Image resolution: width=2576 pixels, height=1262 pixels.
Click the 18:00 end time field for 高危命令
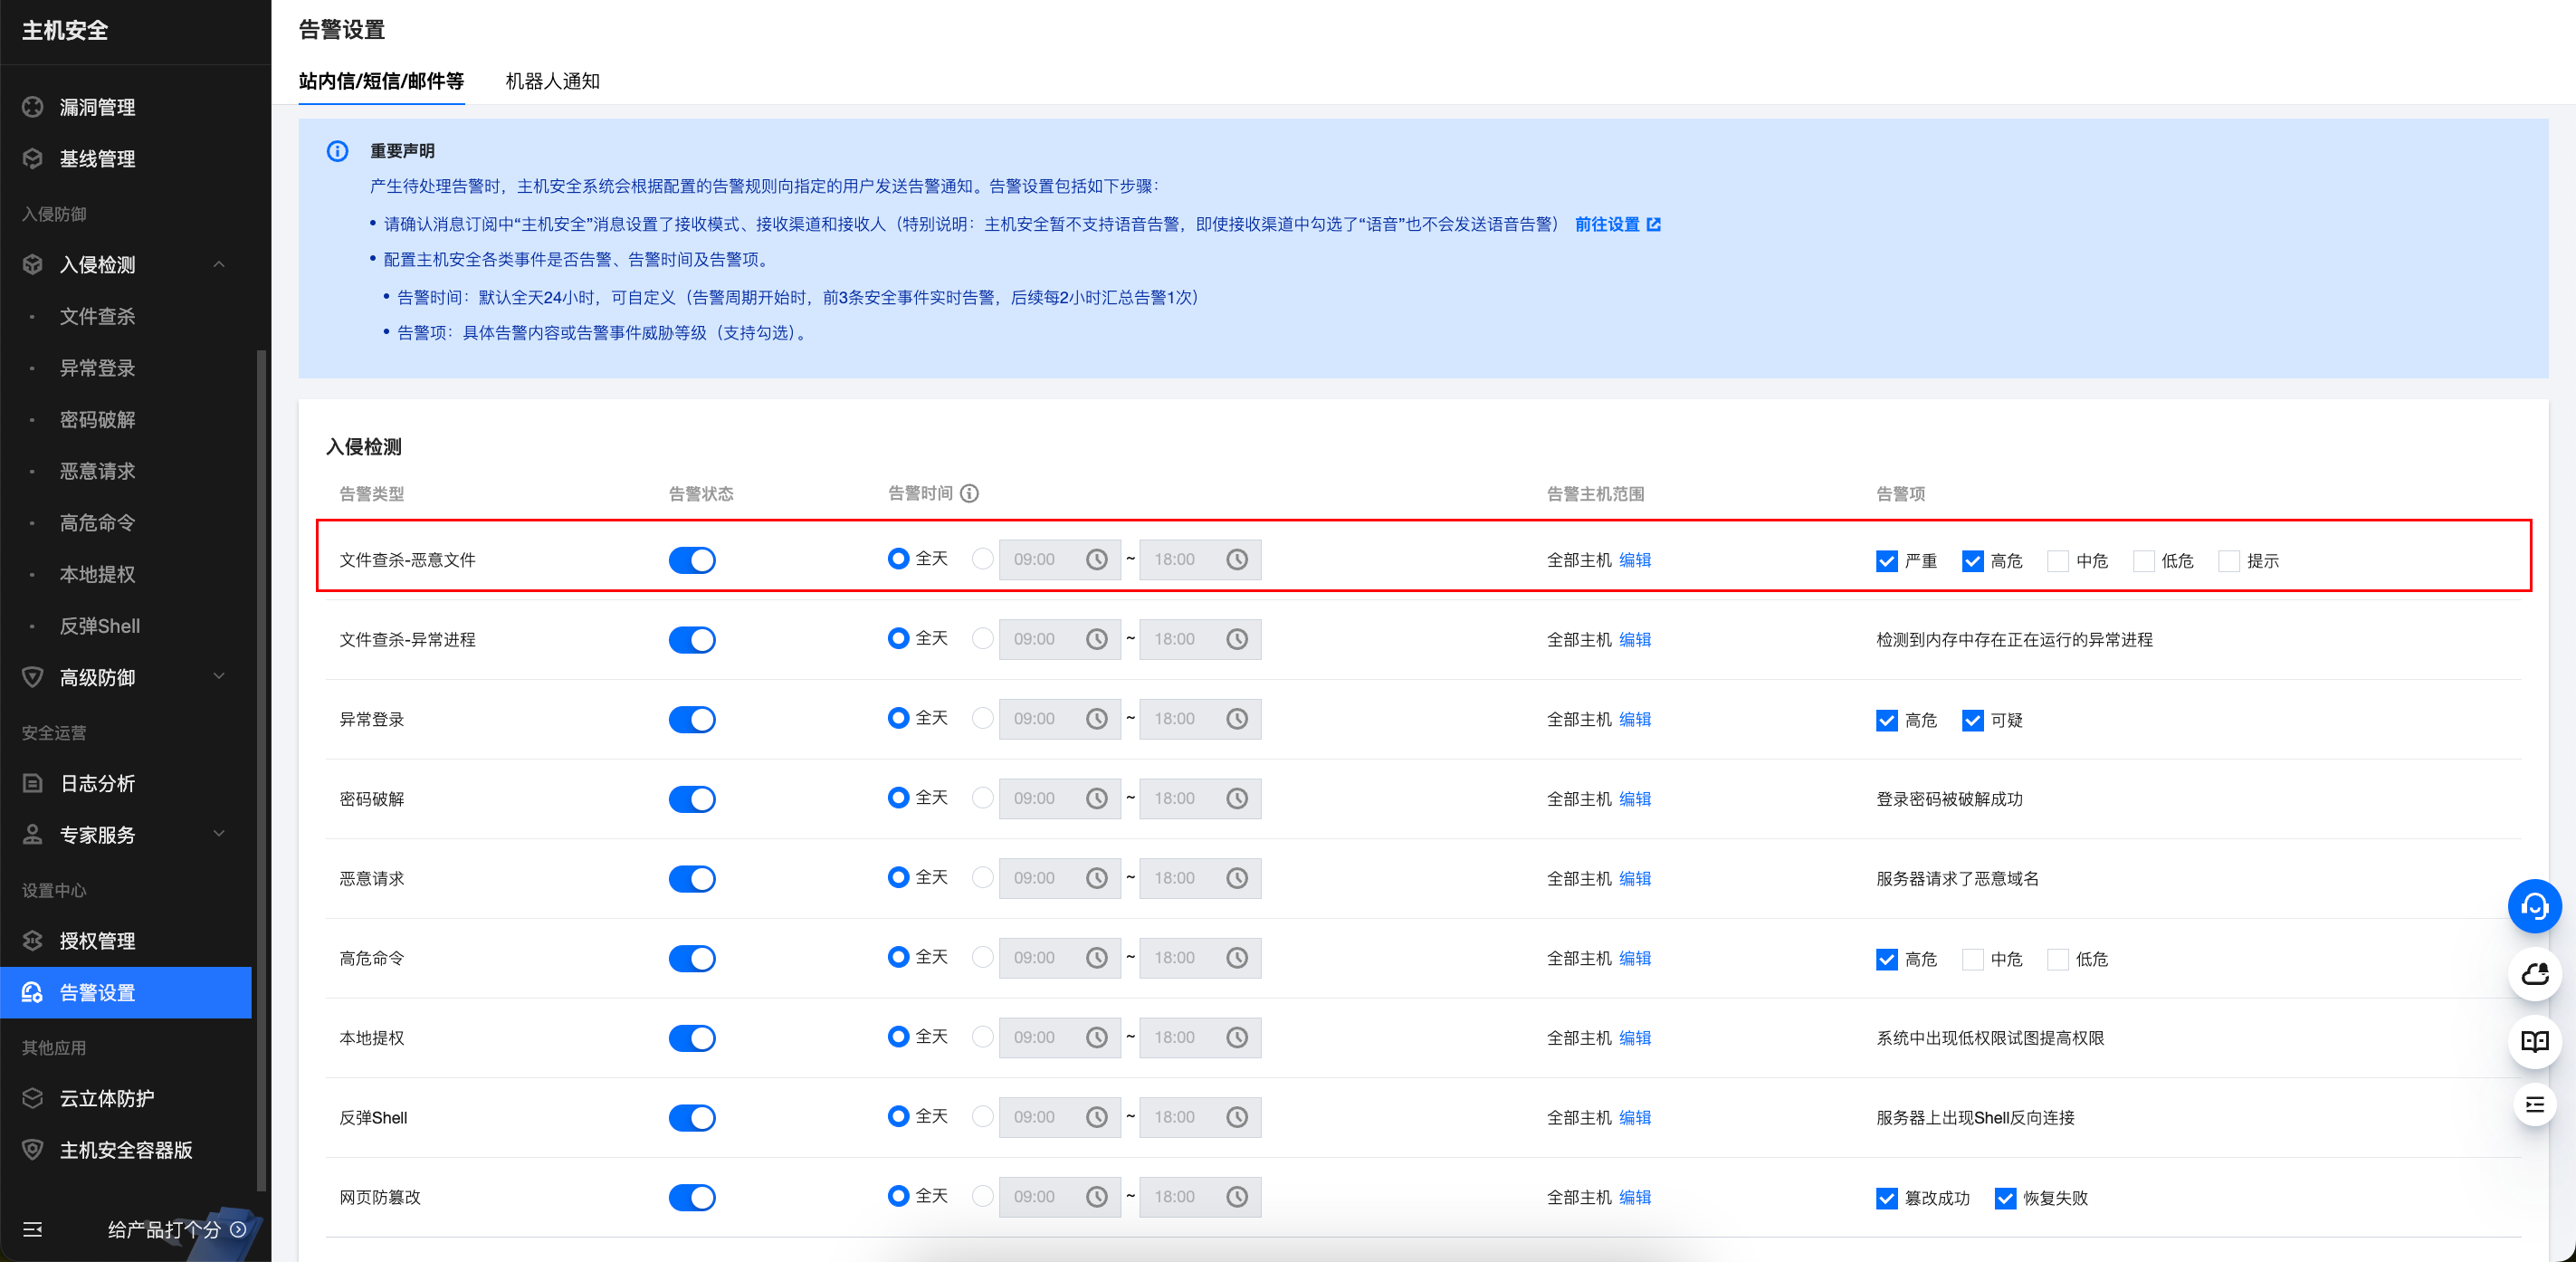point(1180,957)
